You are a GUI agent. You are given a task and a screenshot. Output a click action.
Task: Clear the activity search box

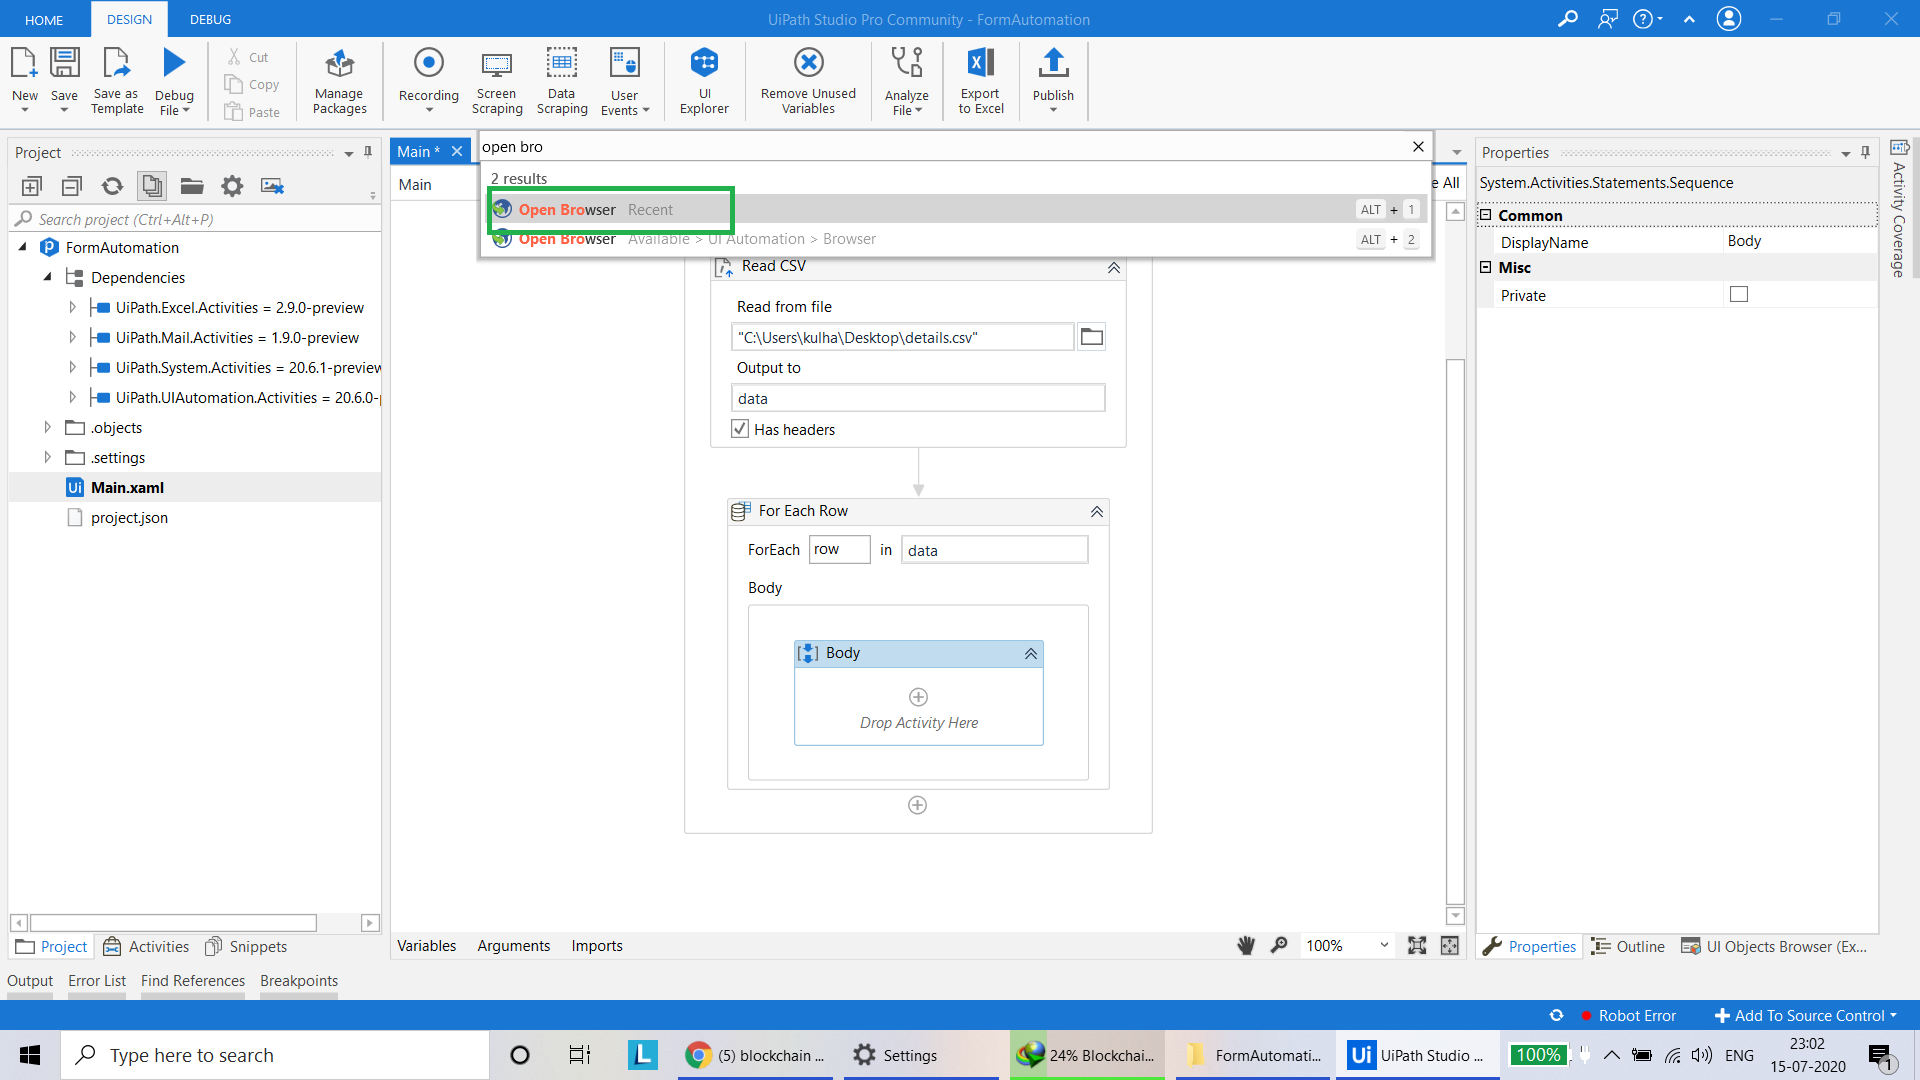(1418, 147)
